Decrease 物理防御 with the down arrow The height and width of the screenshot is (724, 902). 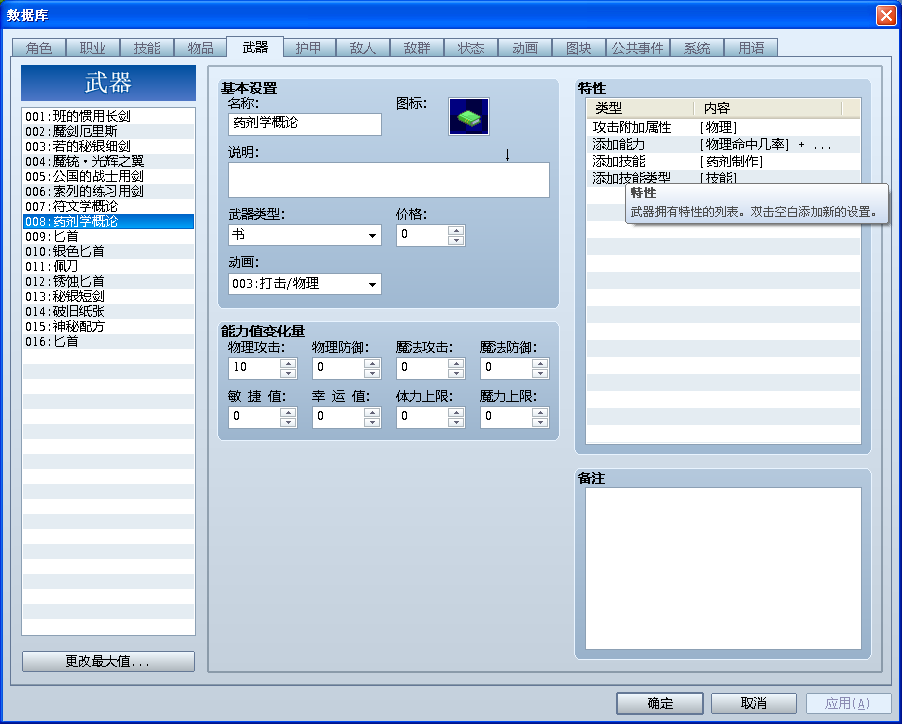(x=372, y=373)
